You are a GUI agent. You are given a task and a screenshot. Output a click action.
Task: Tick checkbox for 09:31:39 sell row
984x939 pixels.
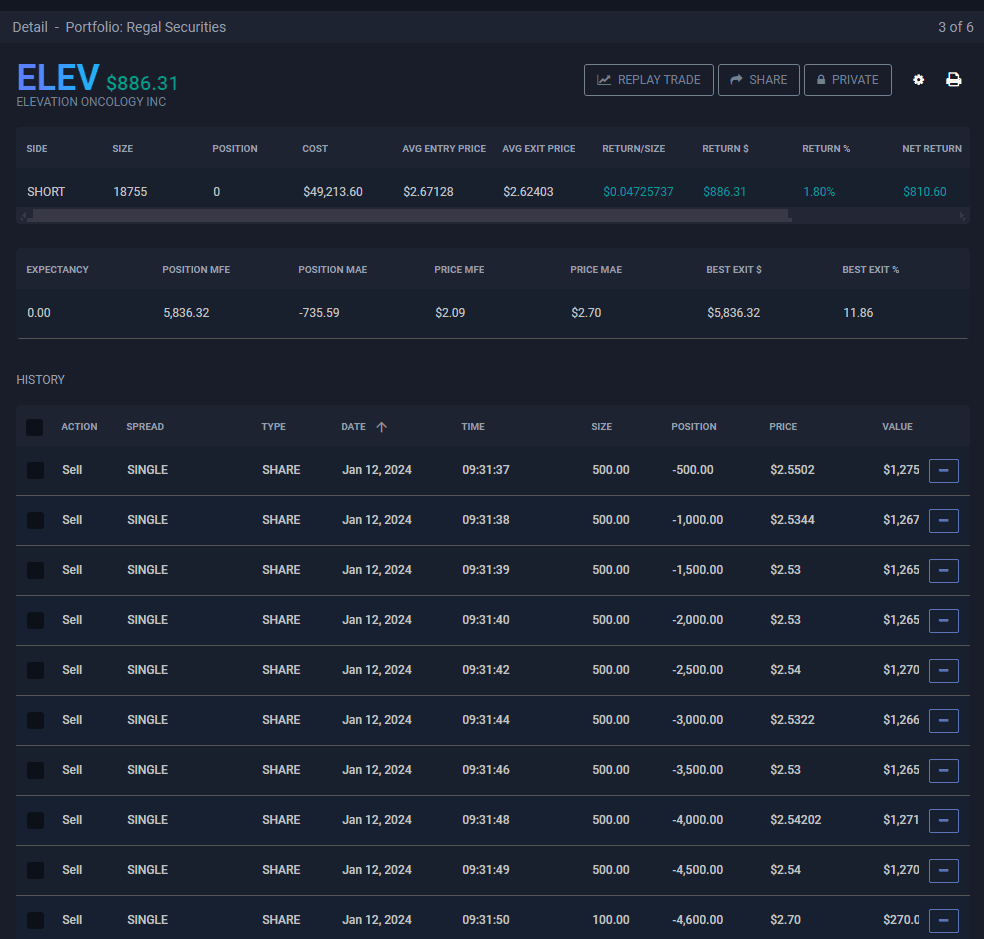coord(35,570)
